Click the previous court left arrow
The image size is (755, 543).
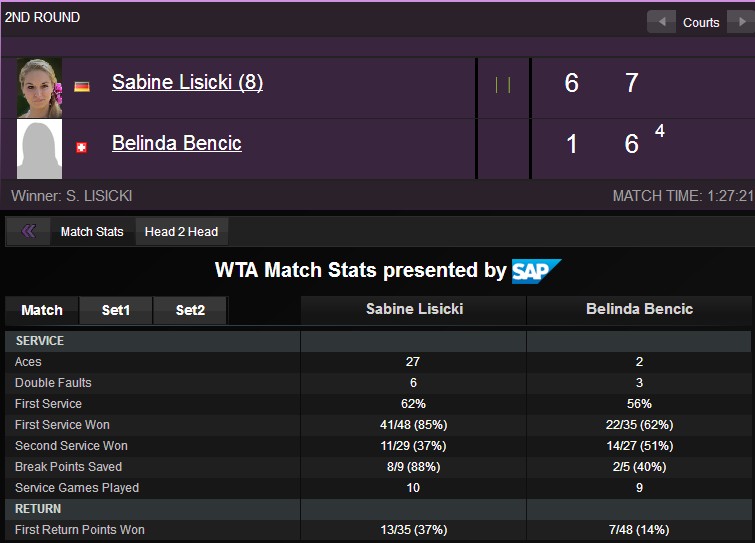[x=661, y=22]
